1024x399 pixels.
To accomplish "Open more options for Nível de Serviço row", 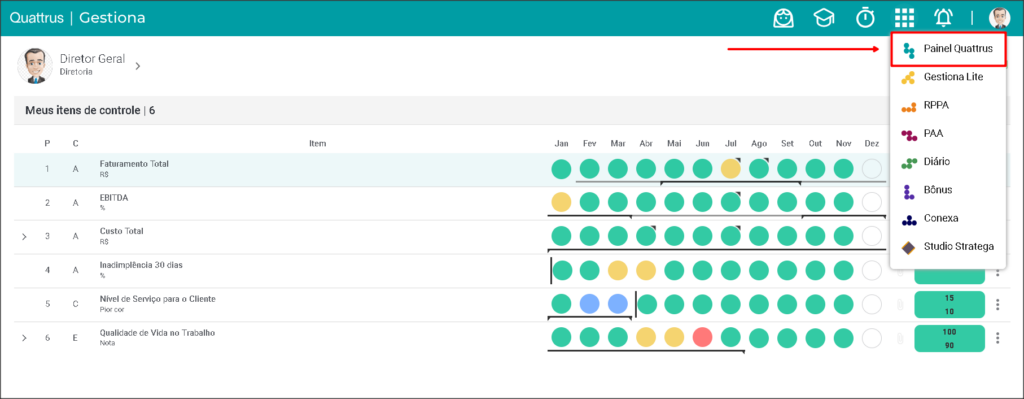I will pyautogui.click(x=997, y=304).
